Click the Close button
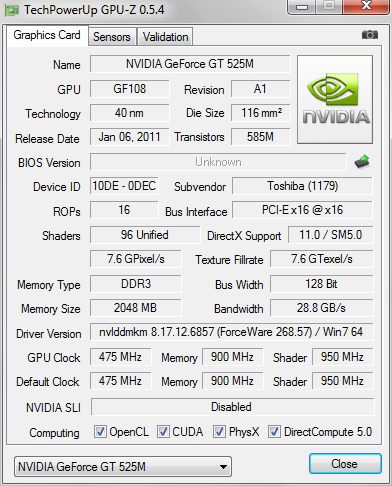This screenshot has height=486, width=392. tap(345, 464)
